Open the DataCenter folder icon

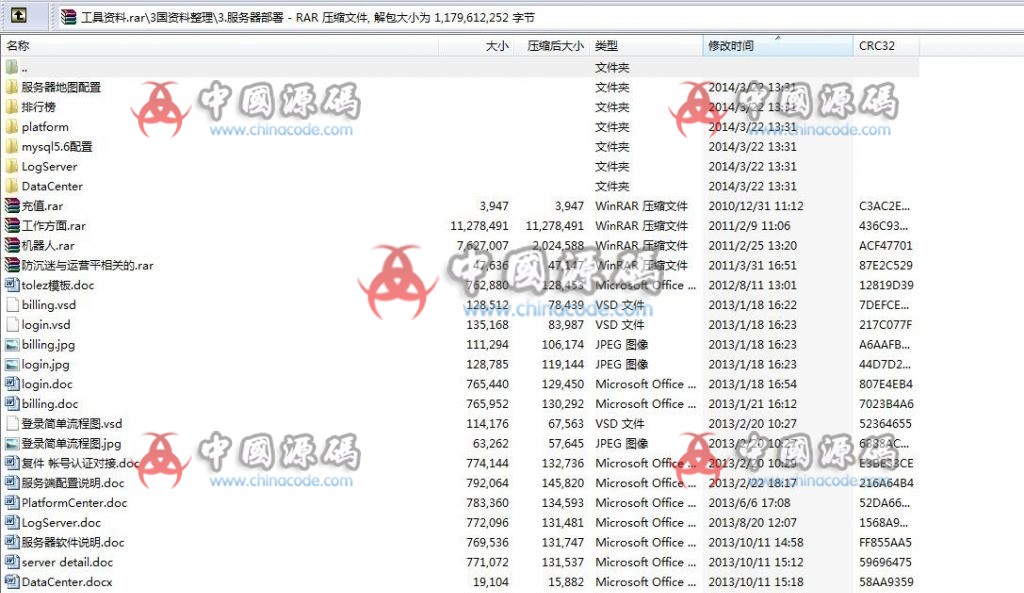[x=13, y=186]
